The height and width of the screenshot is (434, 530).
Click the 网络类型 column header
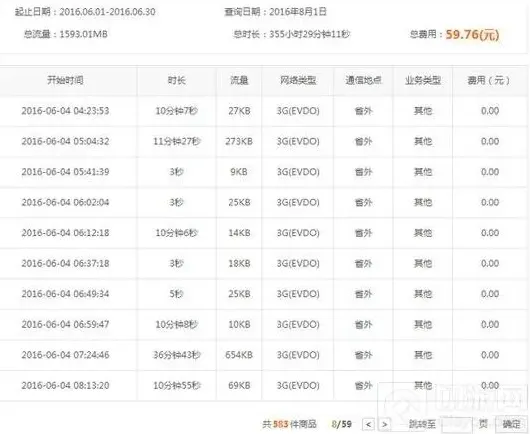(298, 80)
